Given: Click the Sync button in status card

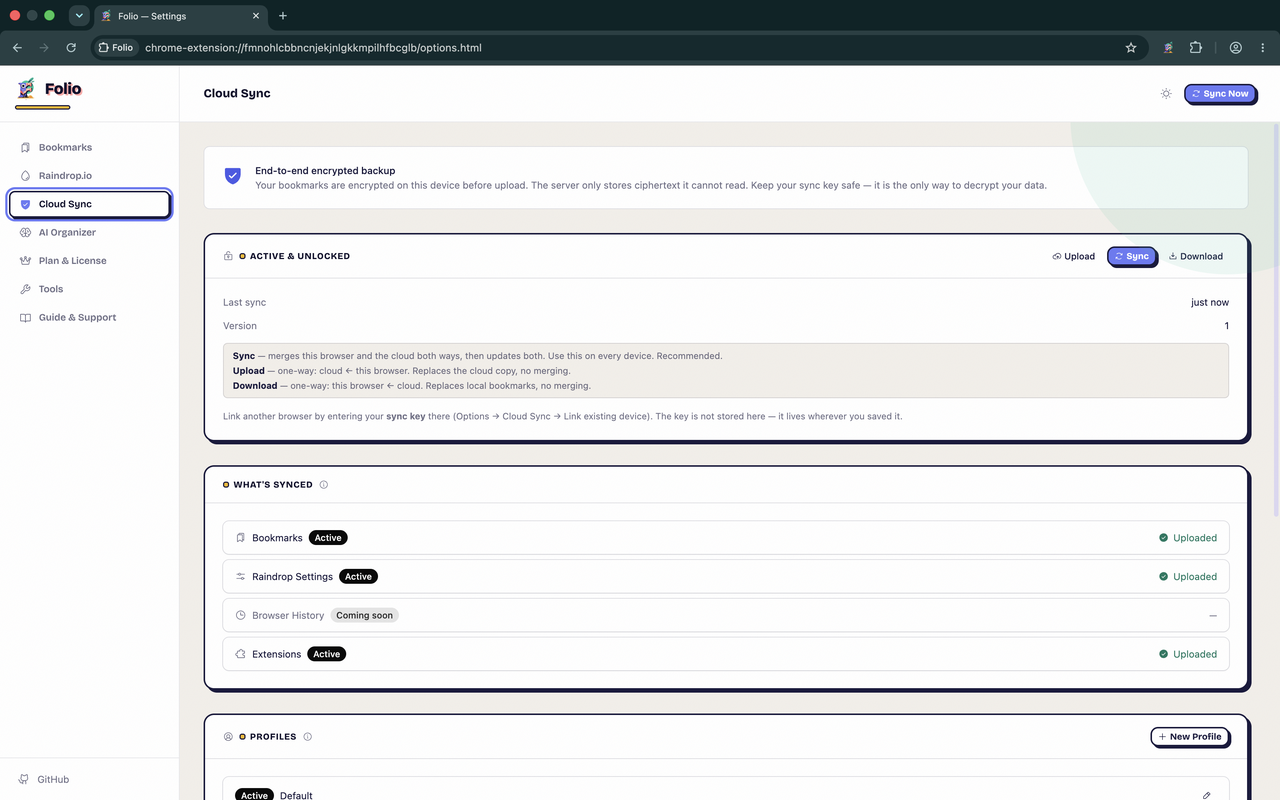Looking at the screenshot, I should [1131, 256].
